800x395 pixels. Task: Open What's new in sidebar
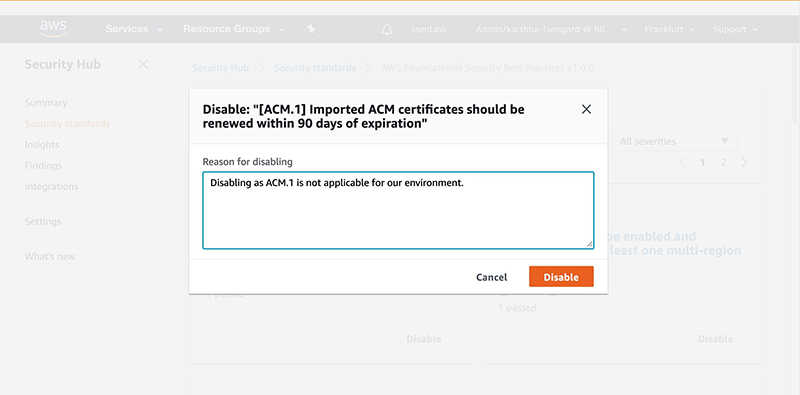point(50,256)
